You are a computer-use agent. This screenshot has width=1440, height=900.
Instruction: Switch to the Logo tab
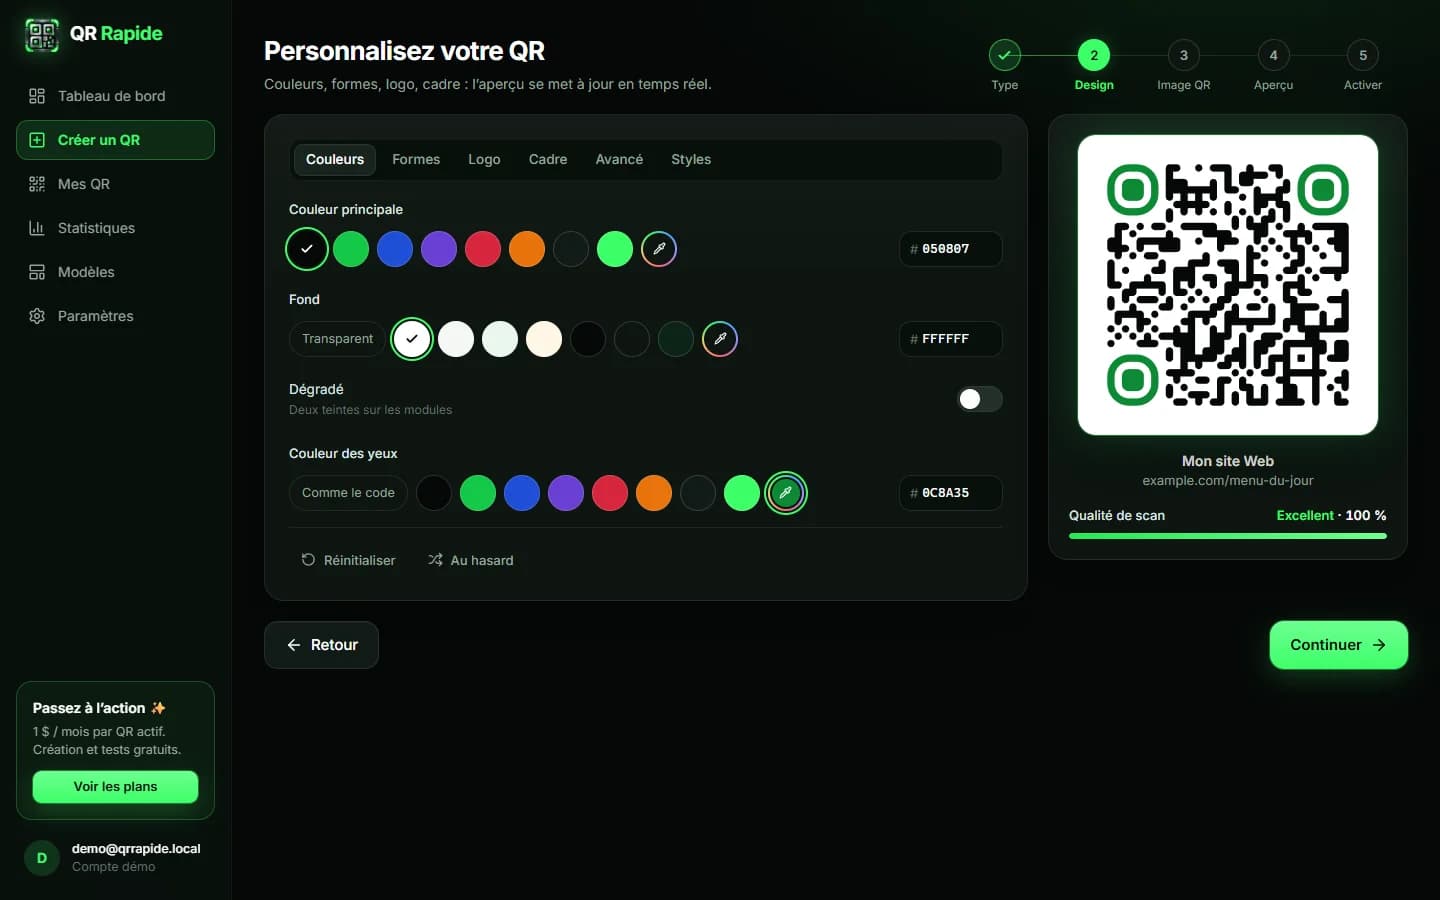tap(484, 160)
